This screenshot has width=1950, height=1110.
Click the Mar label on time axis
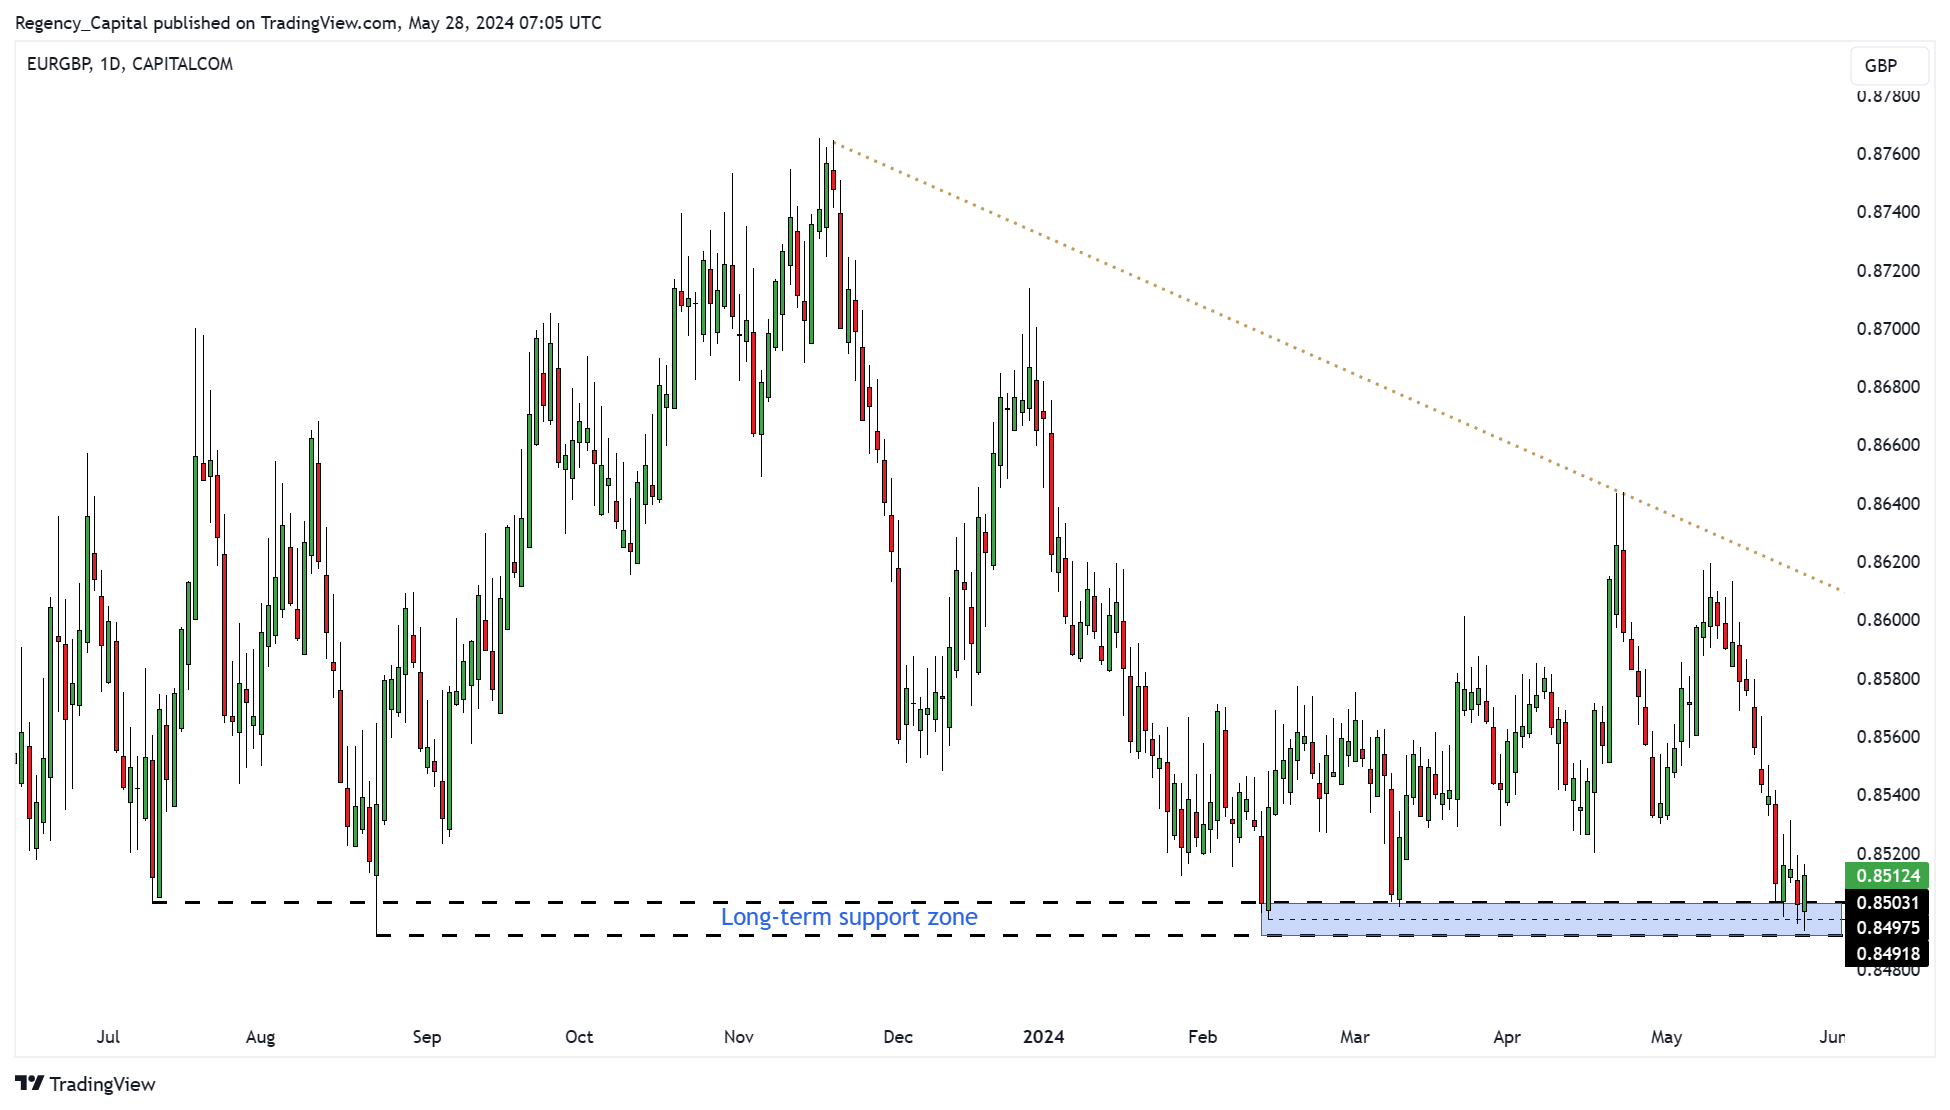click(x=1355, y=1037)
